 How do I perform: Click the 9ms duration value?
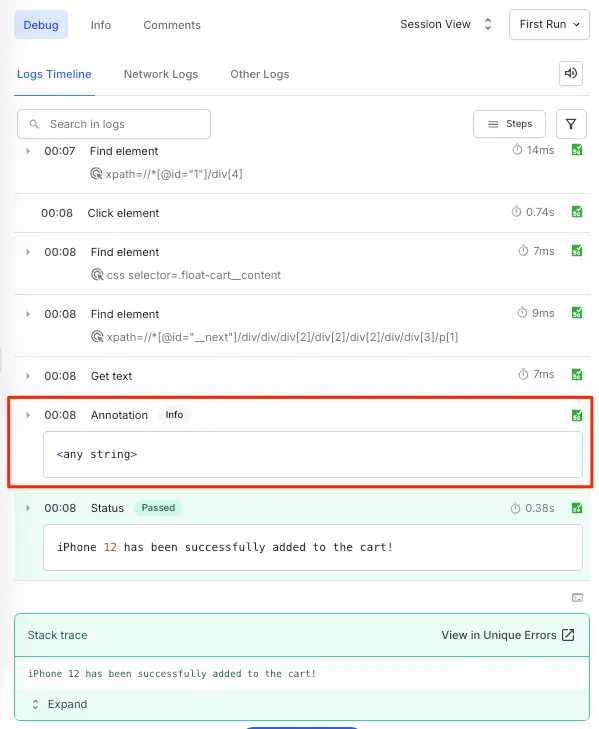[543, 313]
